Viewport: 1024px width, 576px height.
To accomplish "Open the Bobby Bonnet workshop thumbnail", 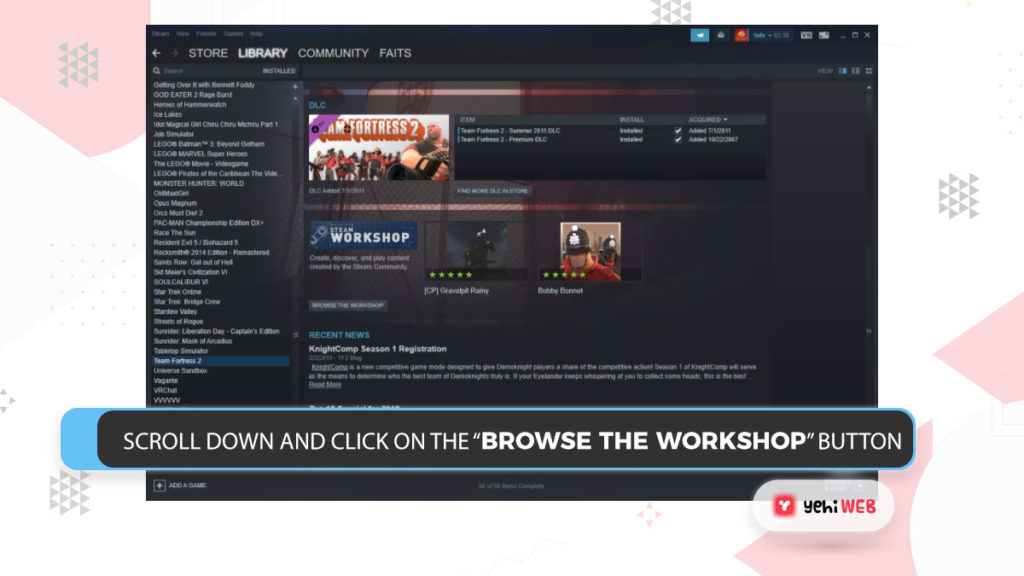I will [x=590, y=251].
